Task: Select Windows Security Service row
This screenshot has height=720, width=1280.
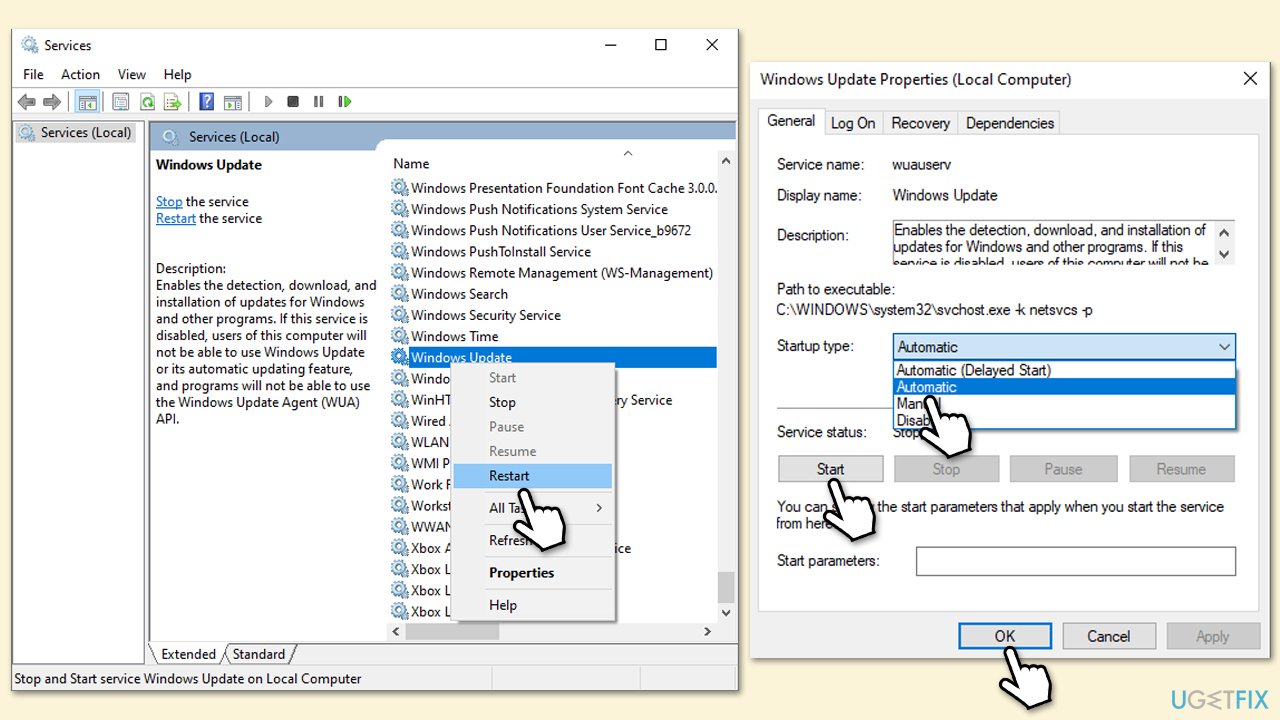Action: point(553,315)
